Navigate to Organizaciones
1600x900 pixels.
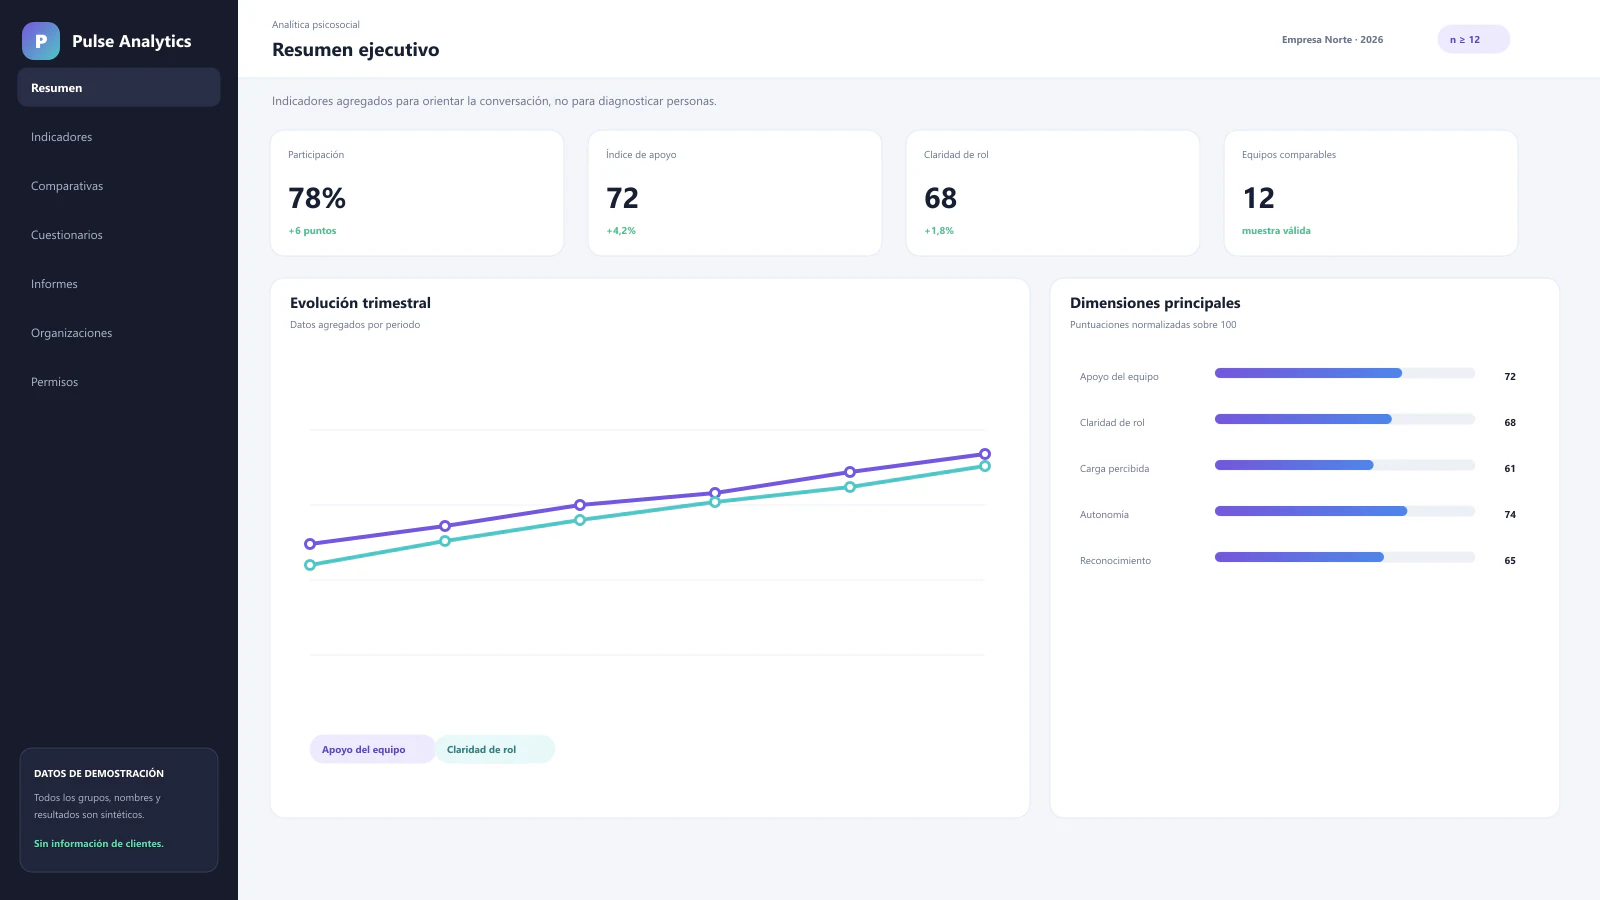click(119, 333)
